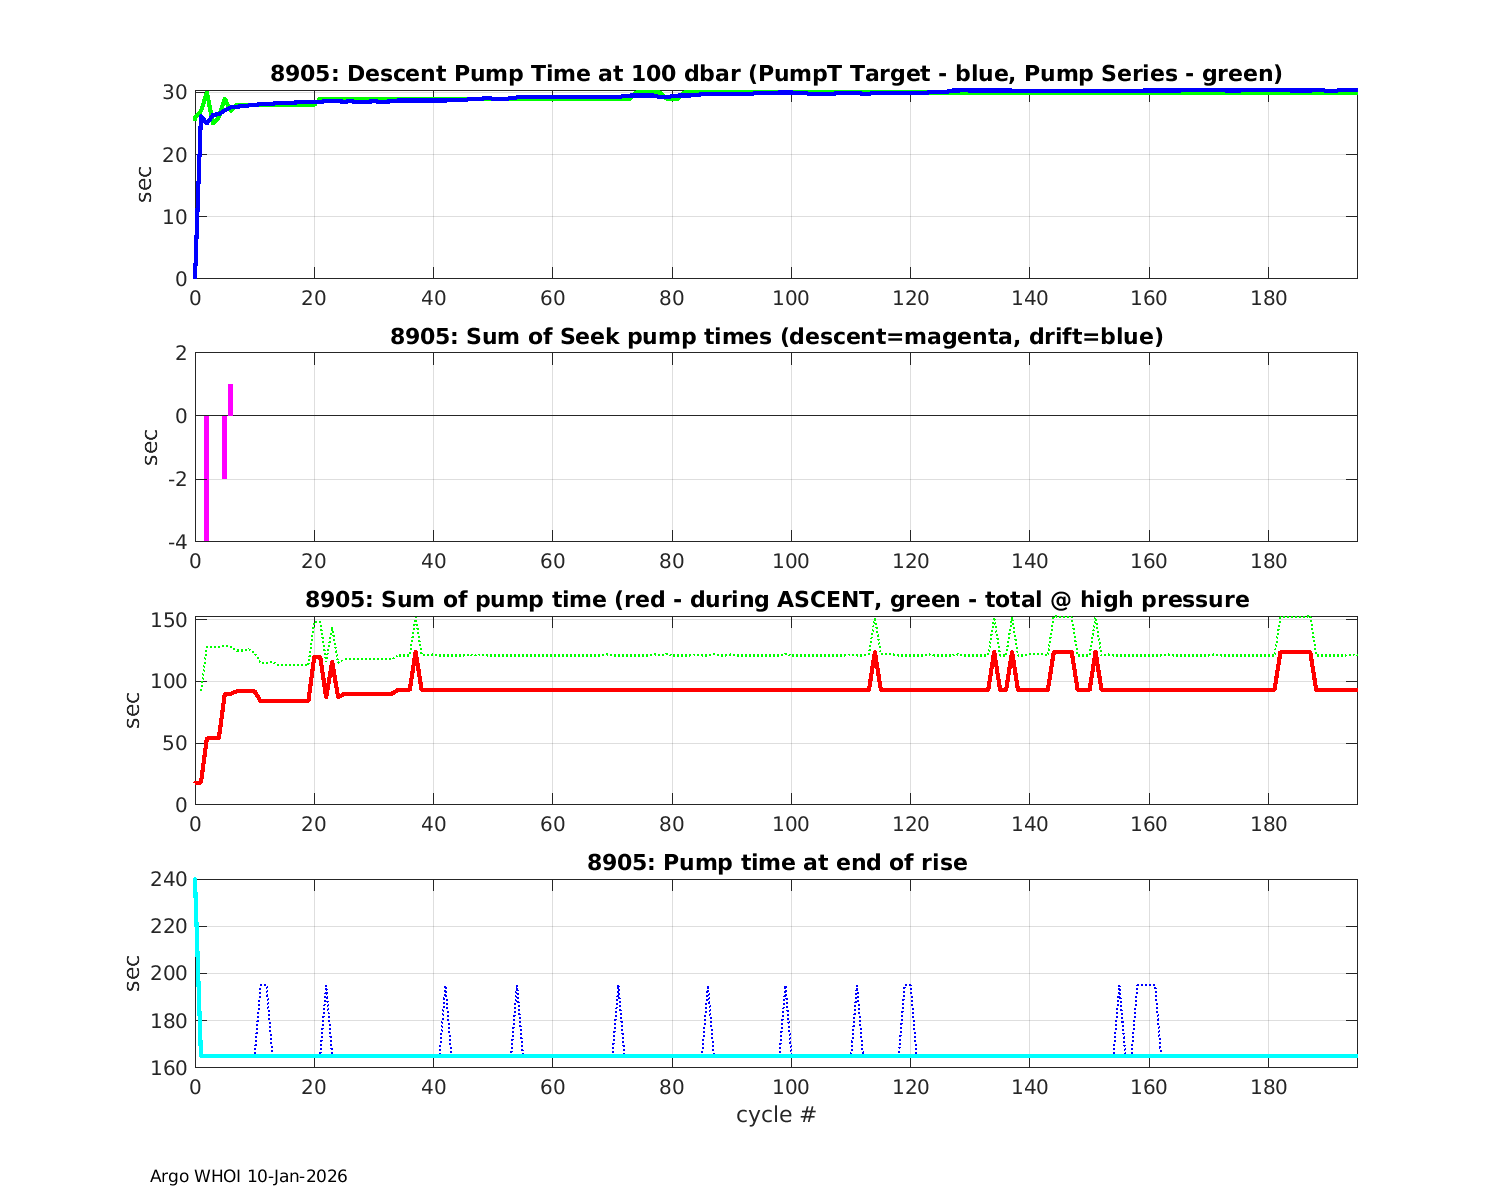Click the cyan line at the bottom plot's start
Image resolution: width=1500 pixels, height=1200 pixels.
click(x=197, y=950)
